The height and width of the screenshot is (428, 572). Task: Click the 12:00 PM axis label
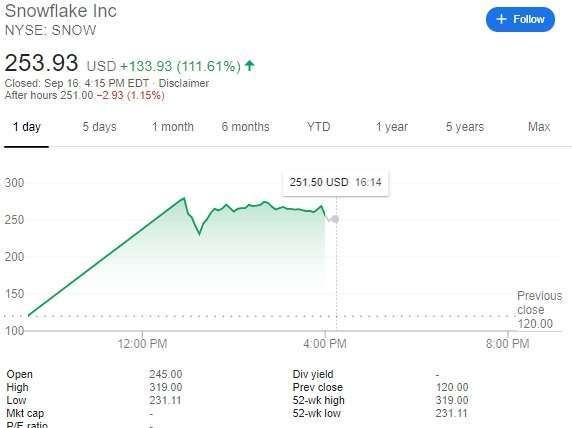142,344
